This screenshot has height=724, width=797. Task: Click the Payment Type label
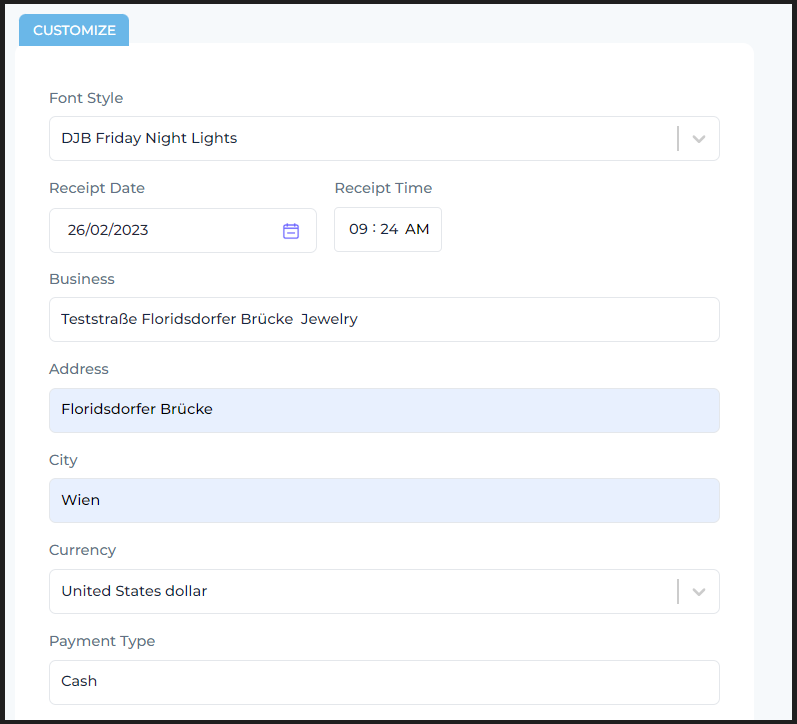[102, 641]
